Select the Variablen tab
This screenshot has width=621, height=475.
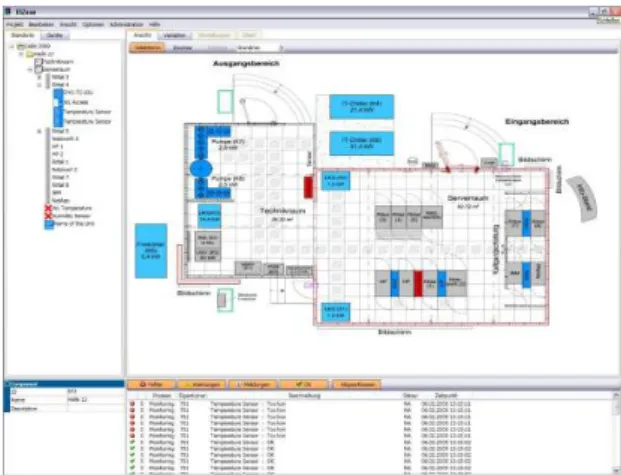[175, 35]
